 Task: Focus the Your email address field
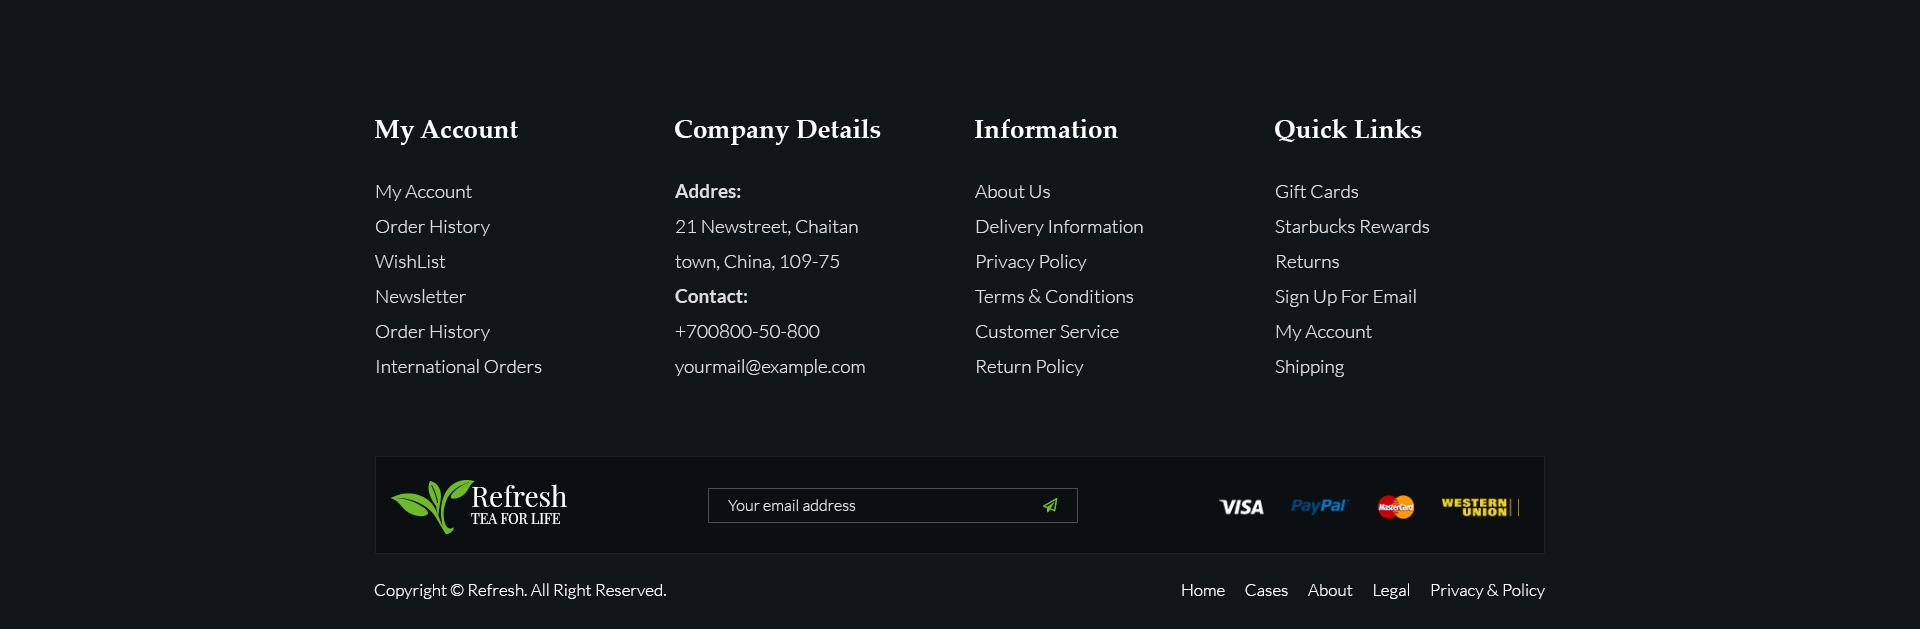(x=892, y=506)
